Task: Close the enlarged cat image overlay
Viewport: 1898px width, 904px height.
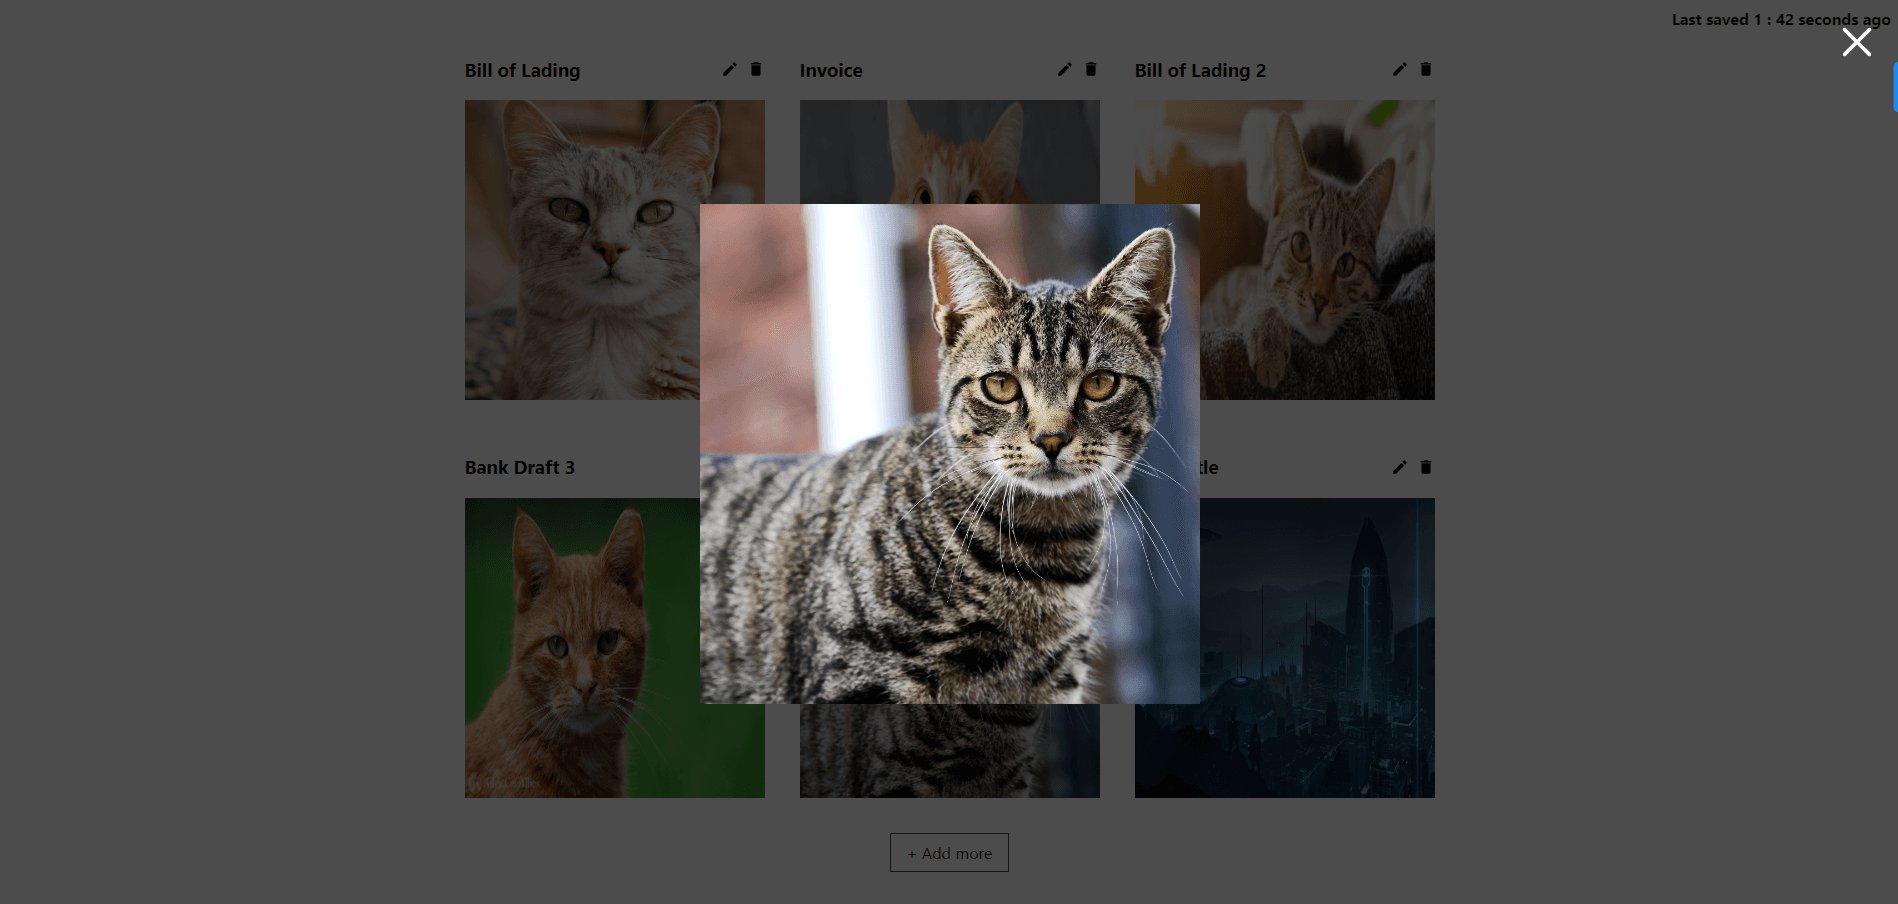Action: tap(1856, 42)
